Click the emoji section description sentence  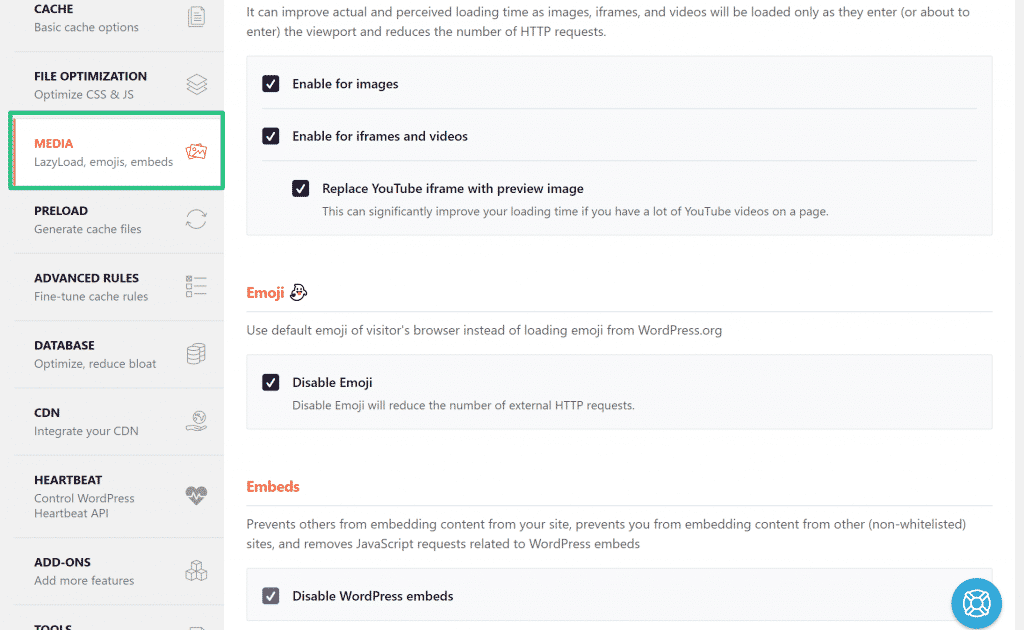(484, 330)
